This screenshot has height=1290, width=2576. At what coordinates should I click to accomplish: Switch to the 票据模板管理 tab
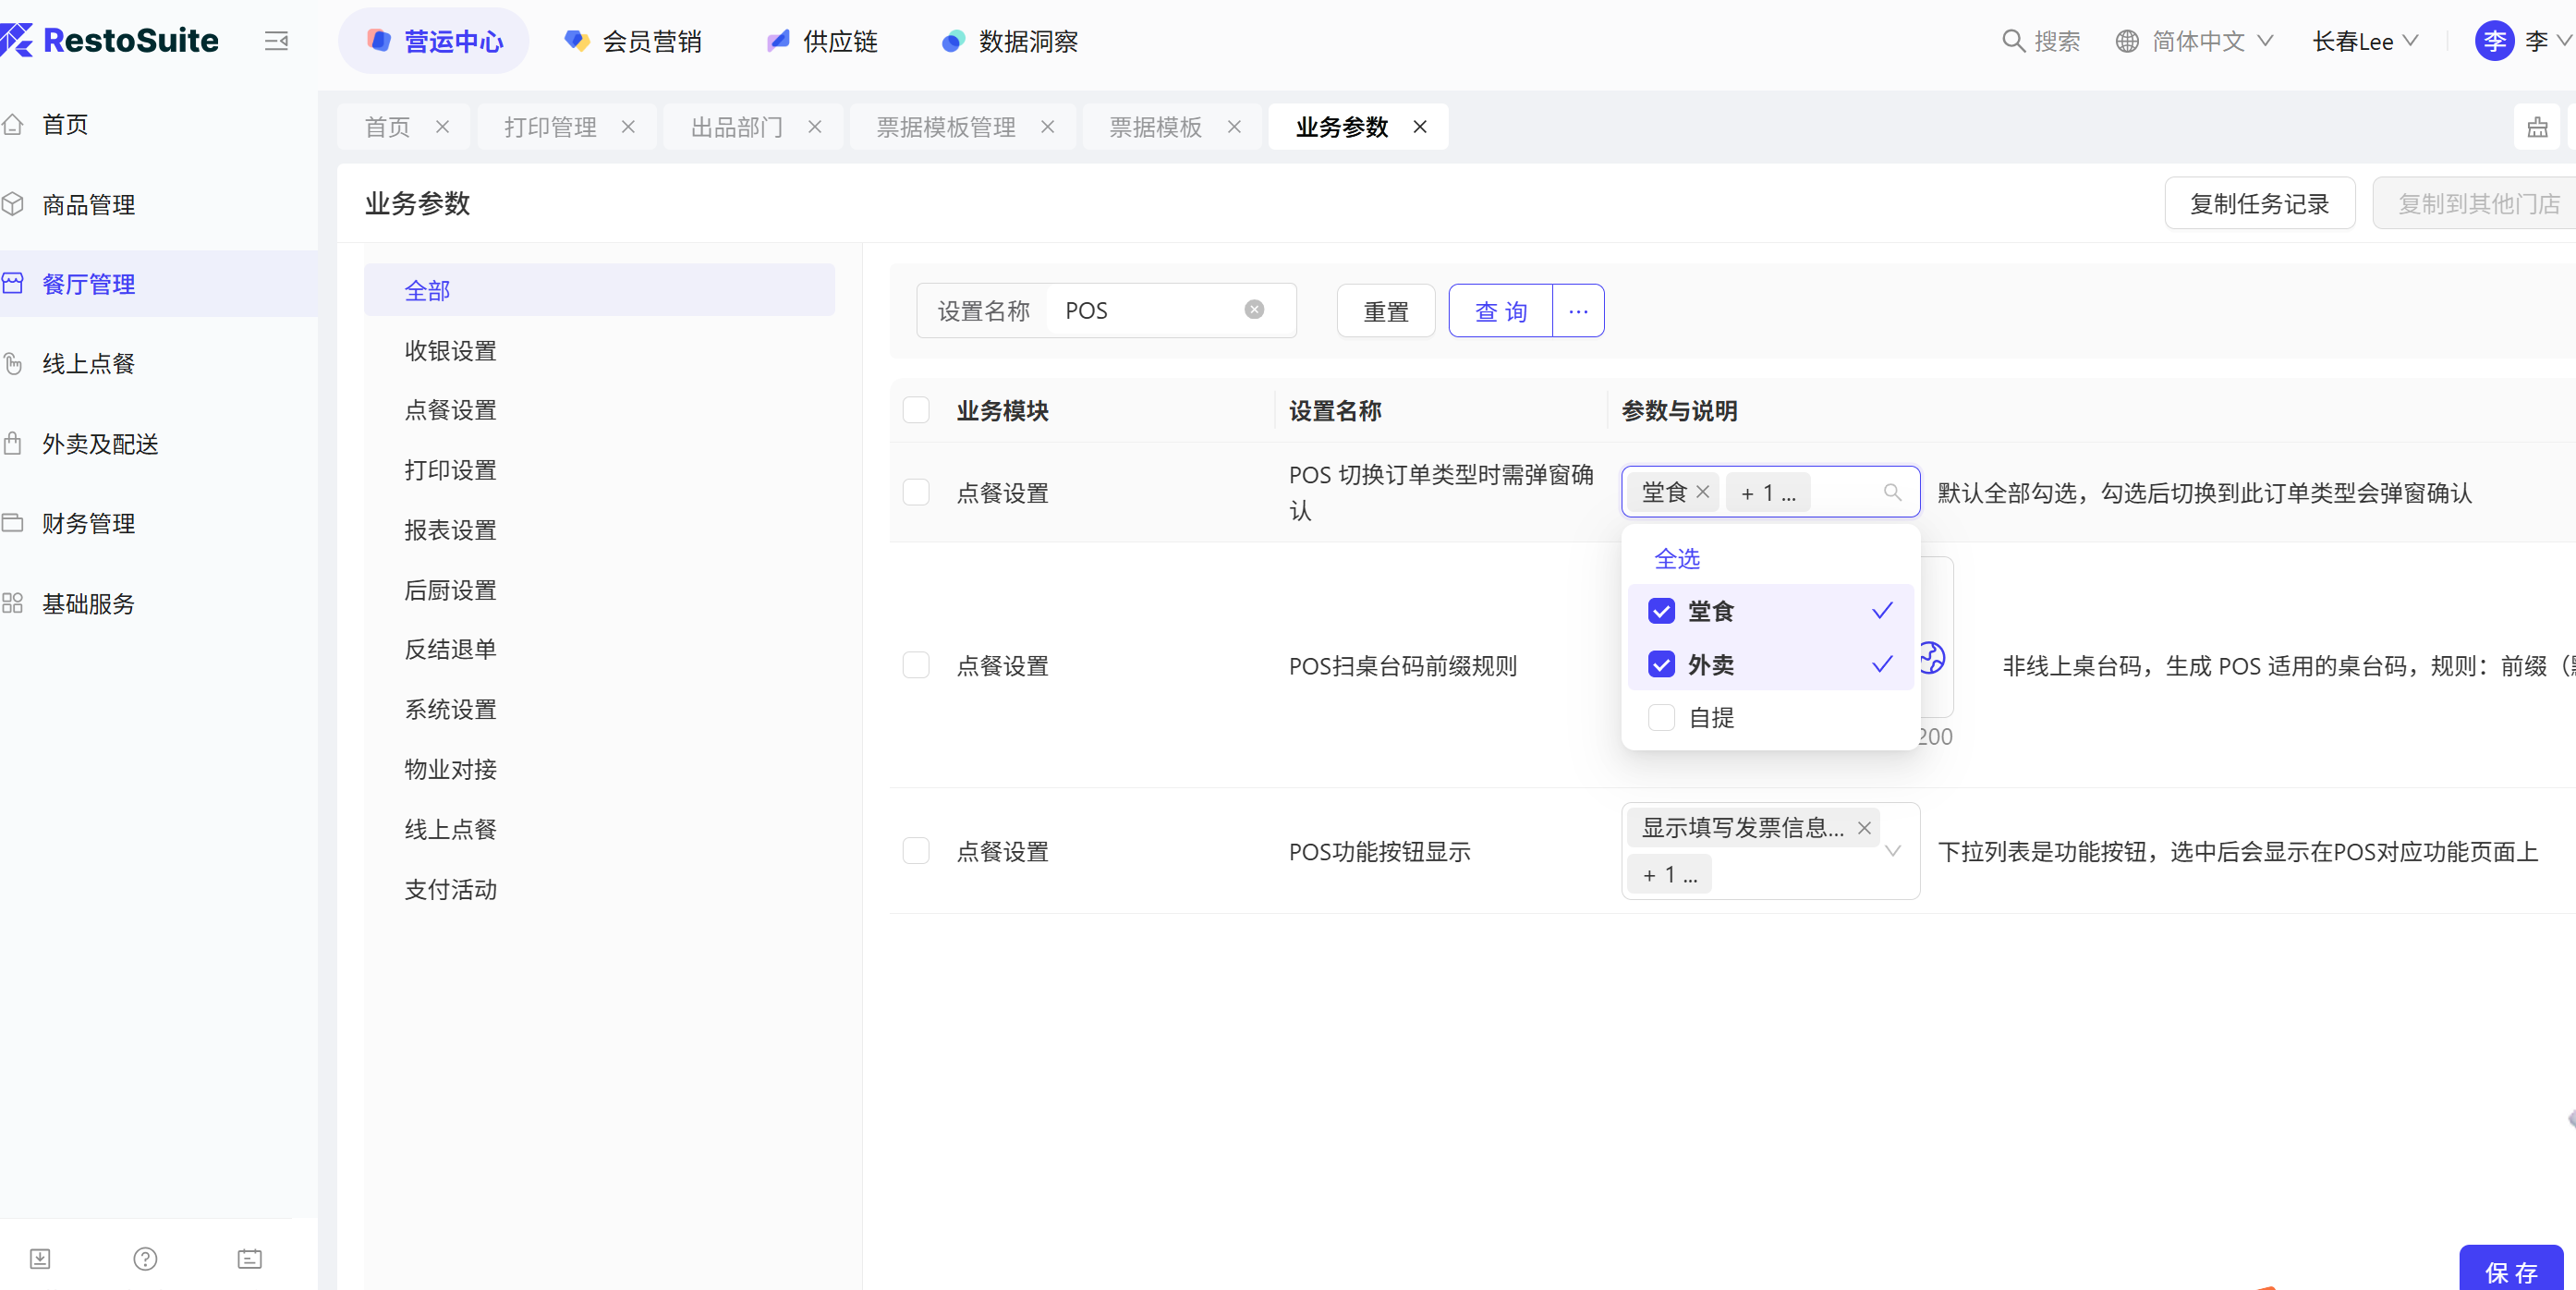tap(946, 127)
